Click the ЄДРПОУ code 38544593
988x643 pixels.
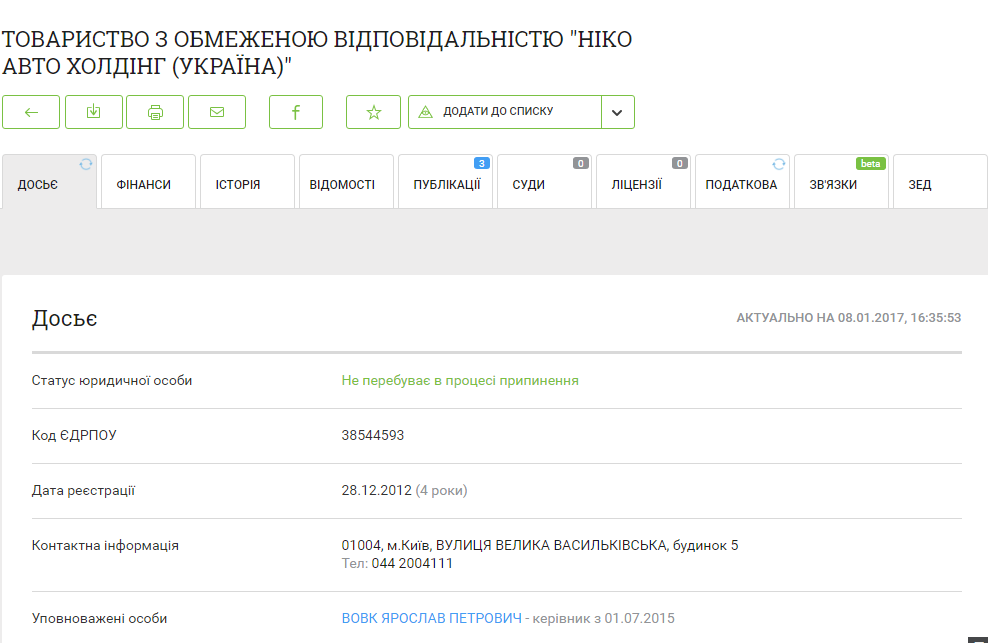tap(373, 435)
